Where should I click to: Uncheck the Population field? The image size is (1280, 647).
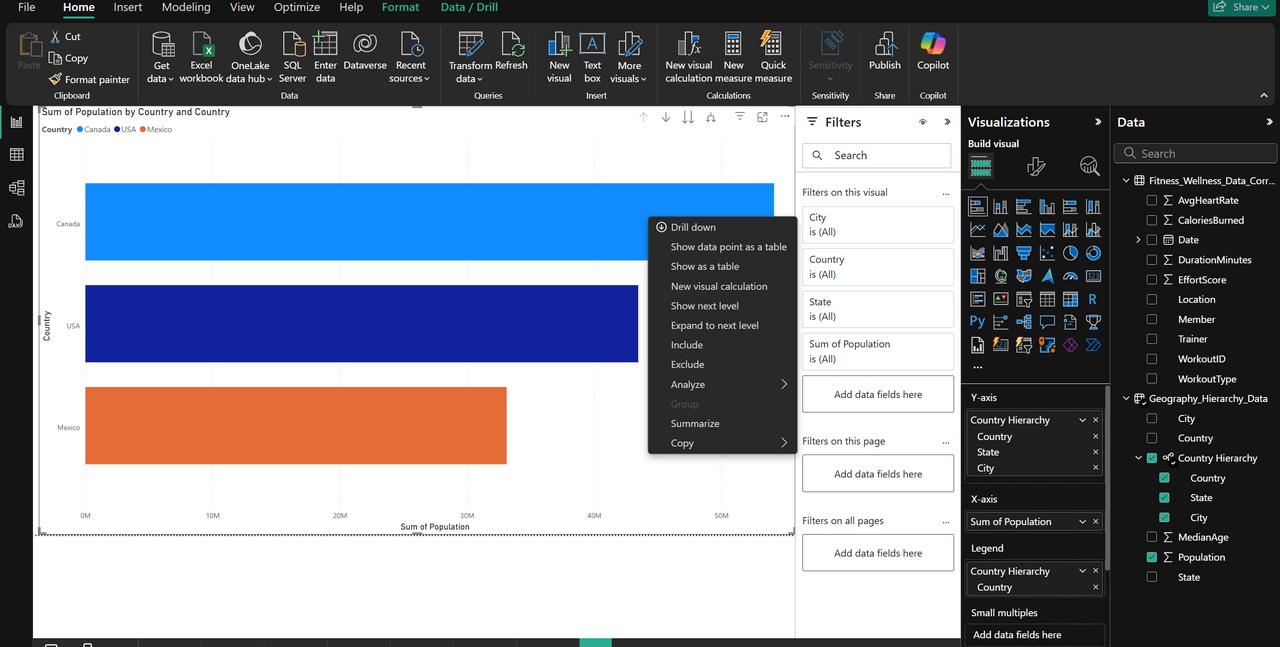1152,557
